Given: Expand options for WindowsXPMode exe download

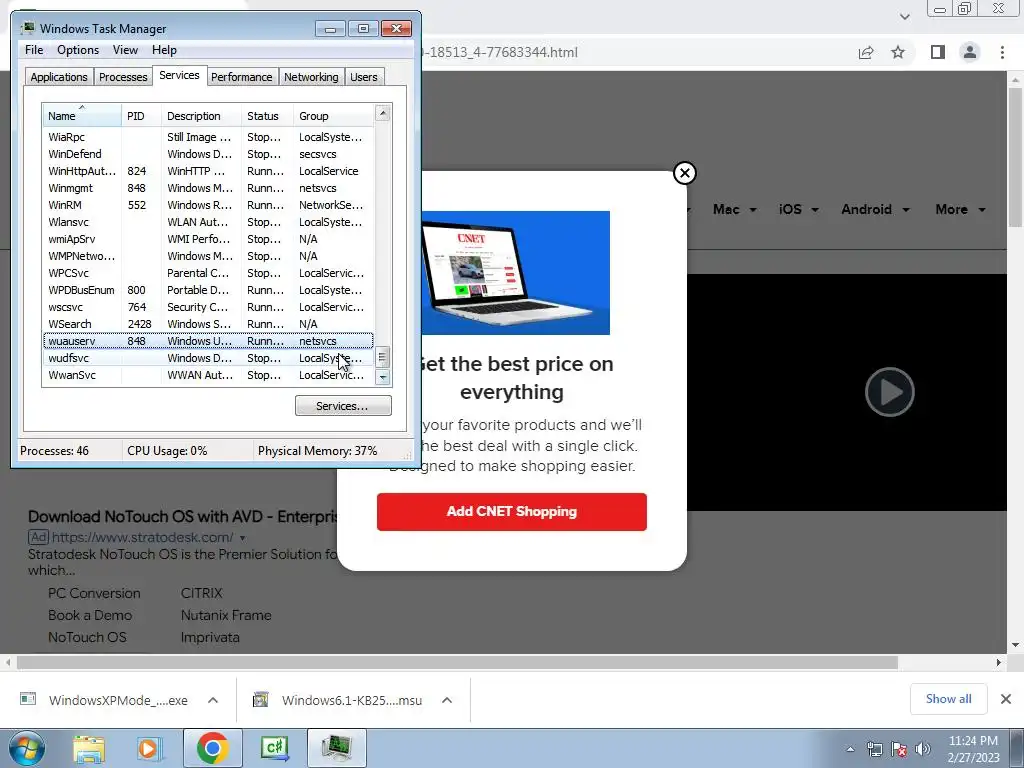Looking at the screenshot, I should tap(213, 700).
